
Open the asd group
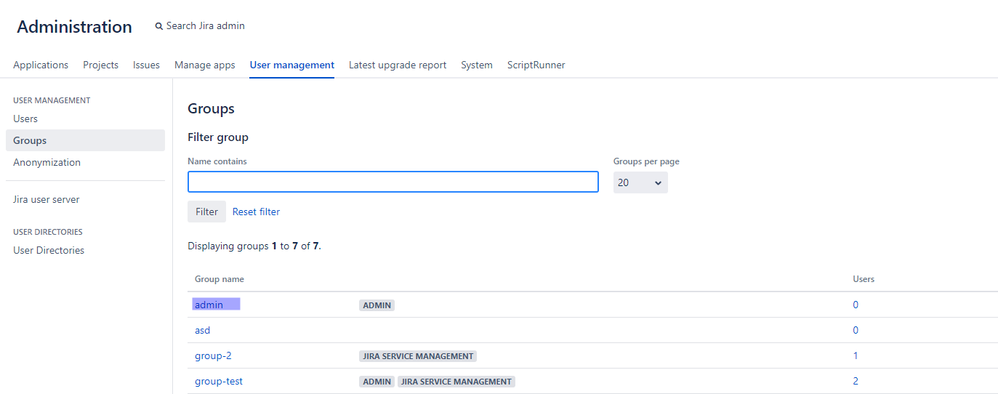[202, 330]
